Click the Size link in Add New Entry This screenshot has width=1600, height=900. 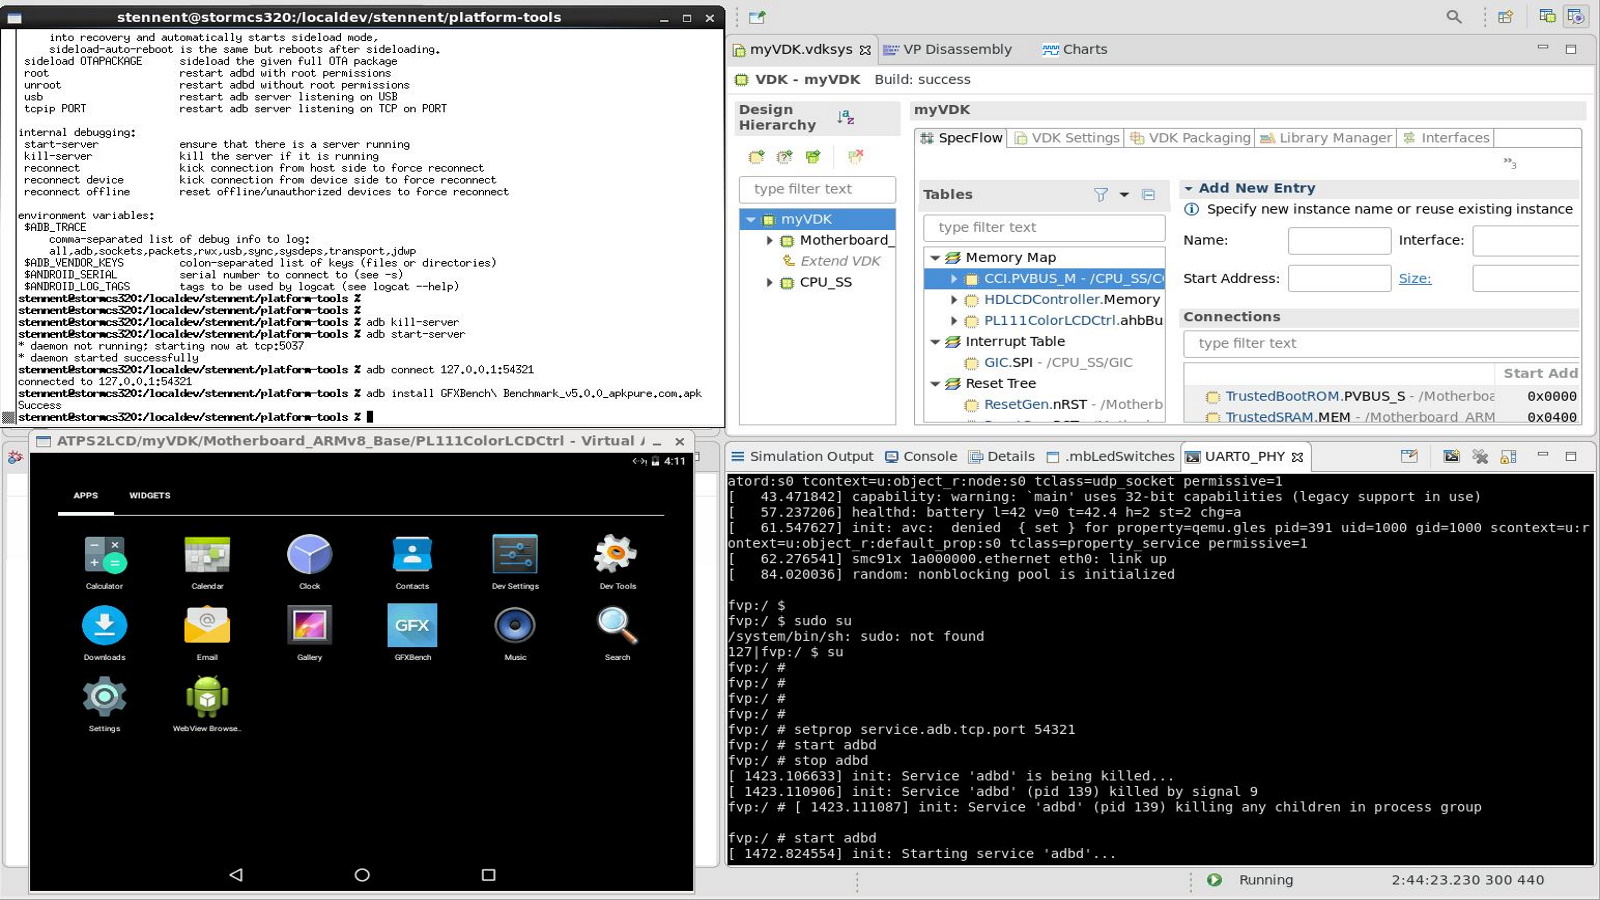1415,278
